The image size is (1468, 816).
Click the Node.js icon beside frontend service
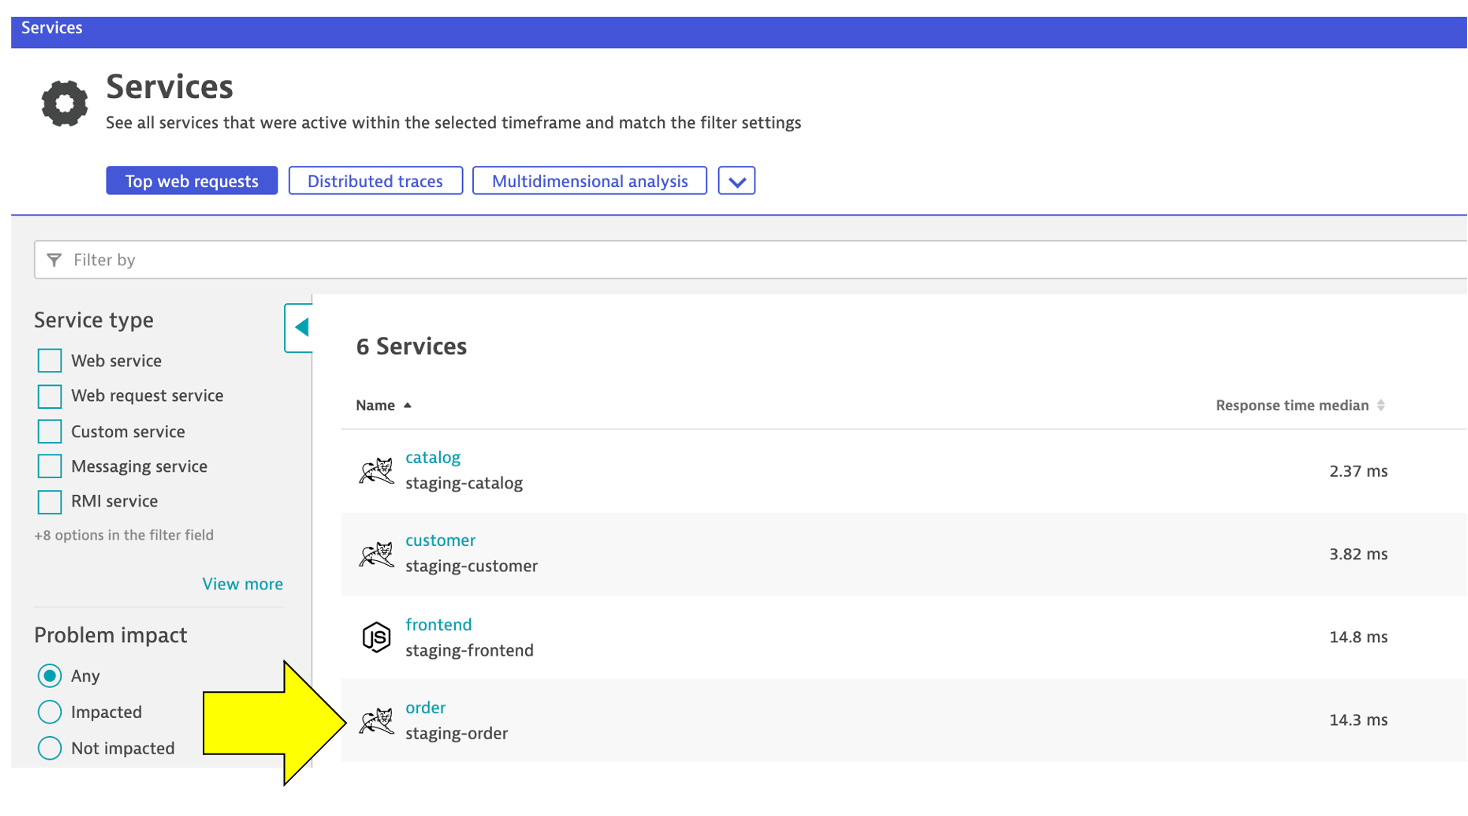(376, 637)
